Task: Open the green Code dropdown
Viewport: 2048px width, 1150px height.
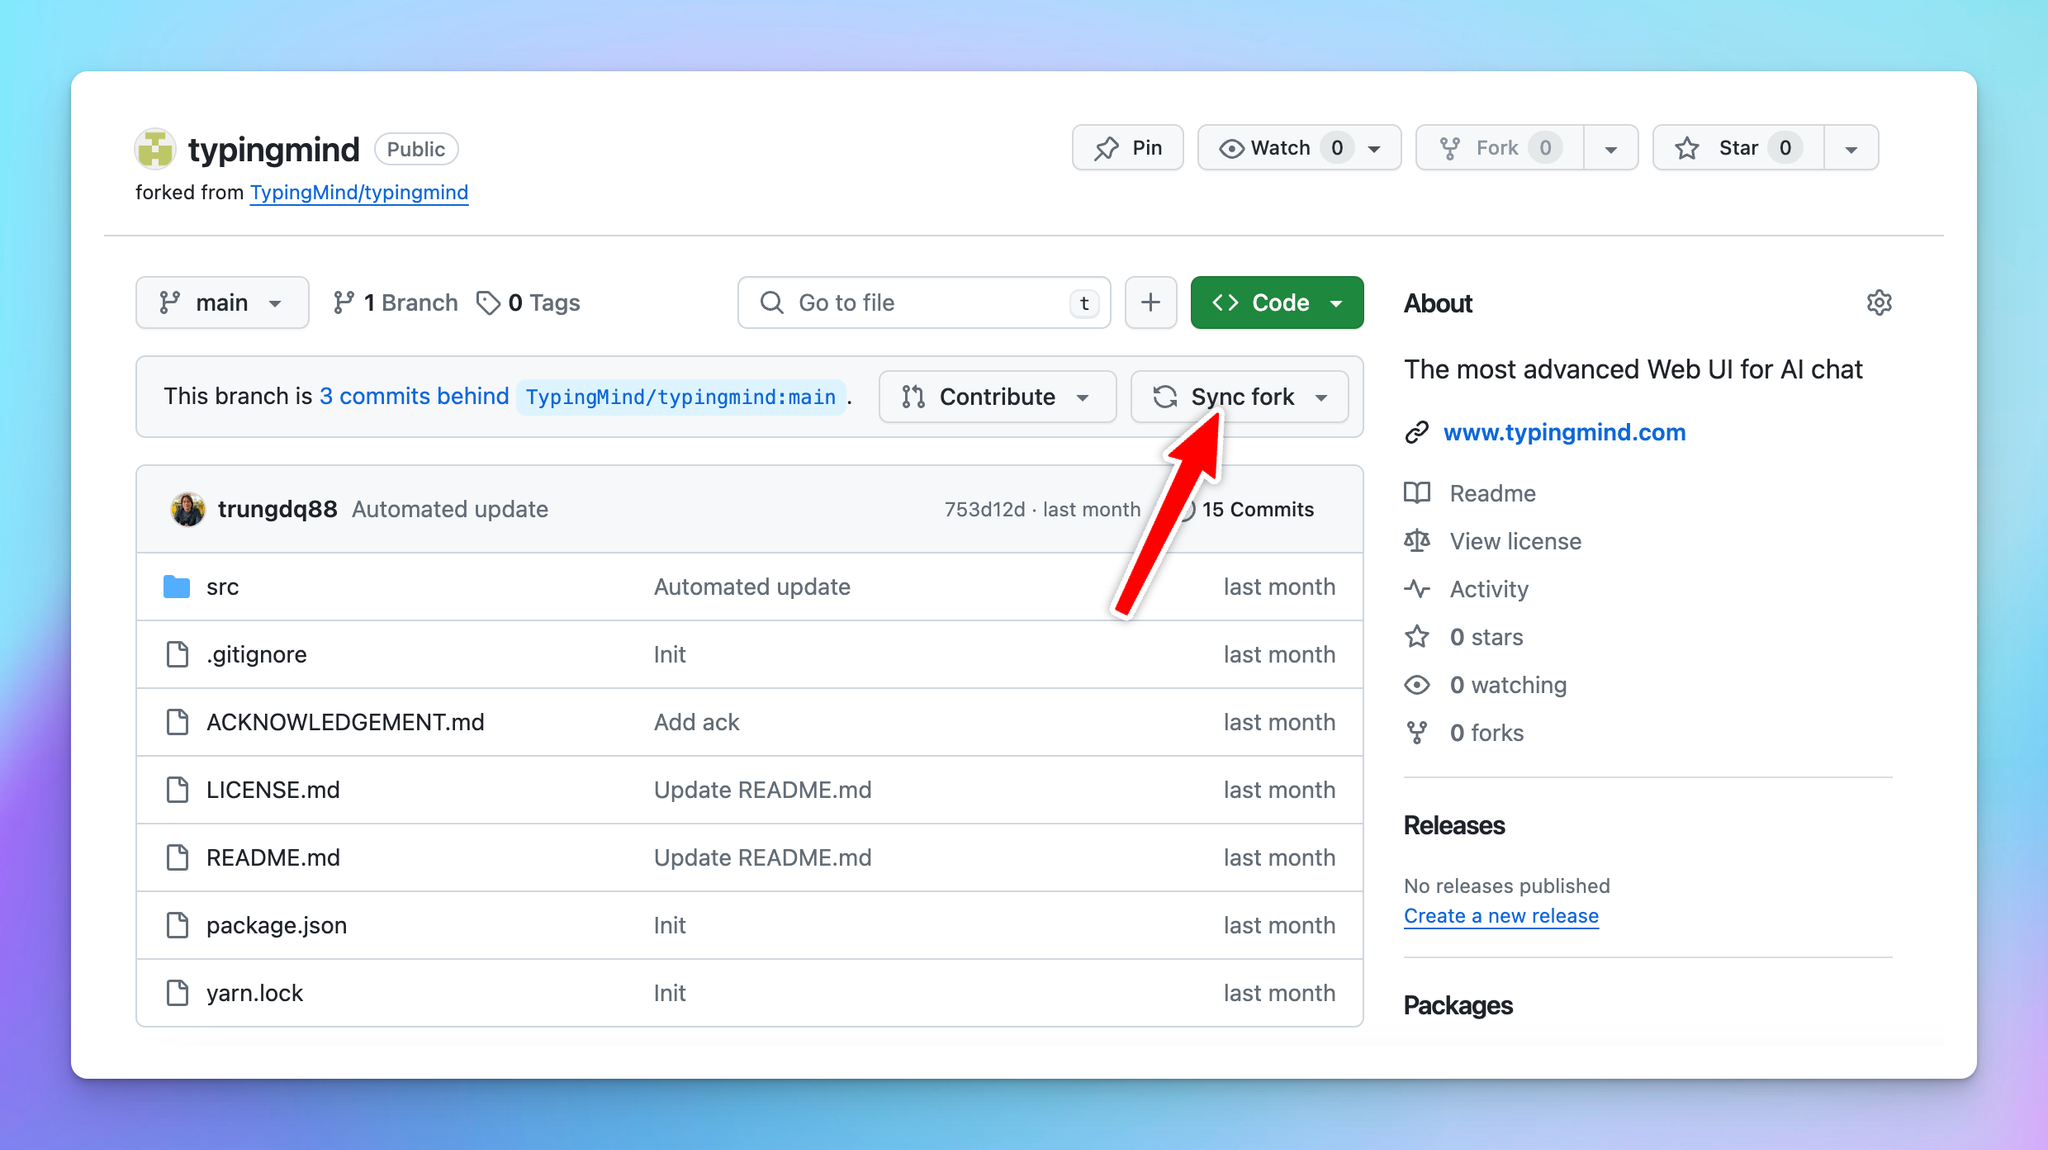Action: coord(1277,303)
